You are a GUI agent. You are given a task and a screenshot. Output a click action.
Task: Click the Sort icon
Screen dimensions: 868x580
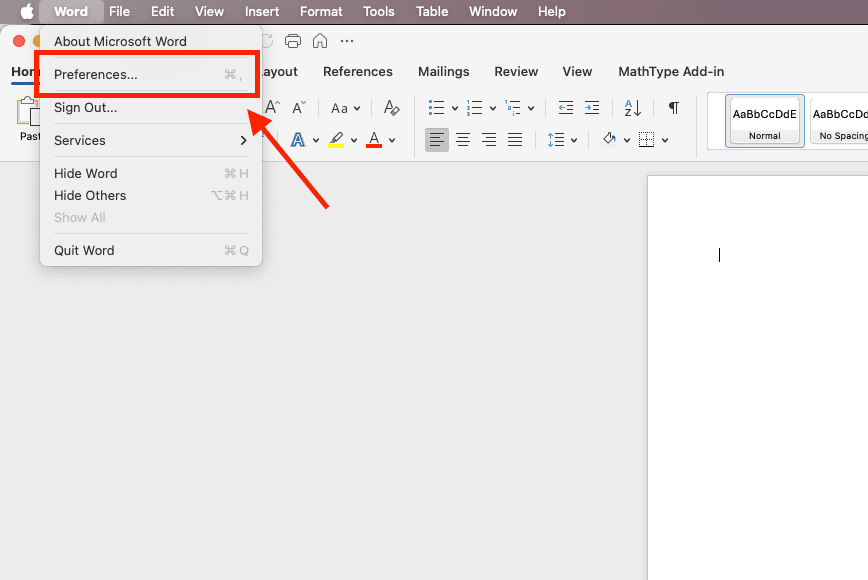[x=632, y=107]
